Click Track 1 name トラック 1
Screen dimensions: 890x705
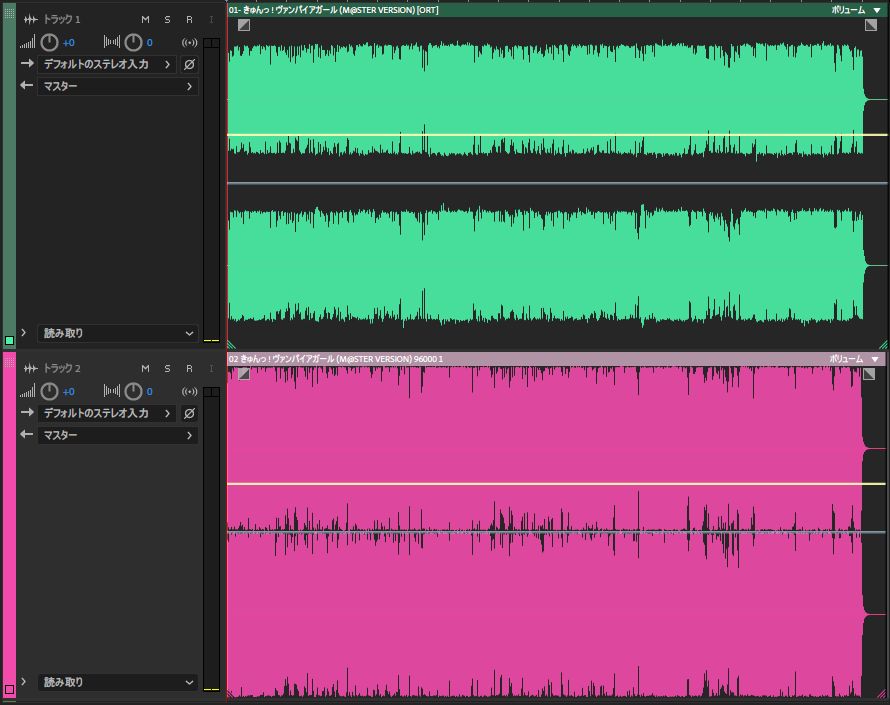[x=62, y=20]
